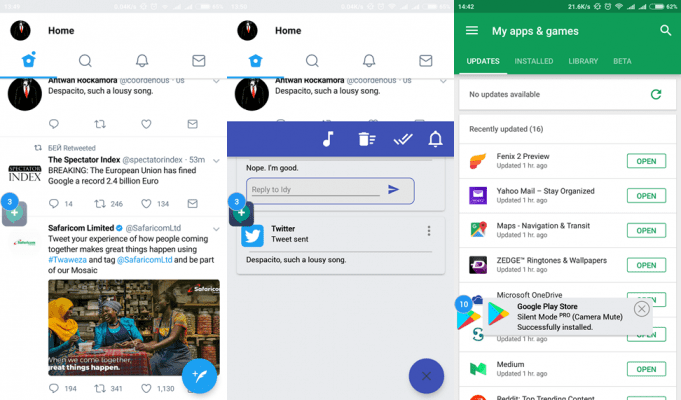Refresh the updates list

point(656,94)
